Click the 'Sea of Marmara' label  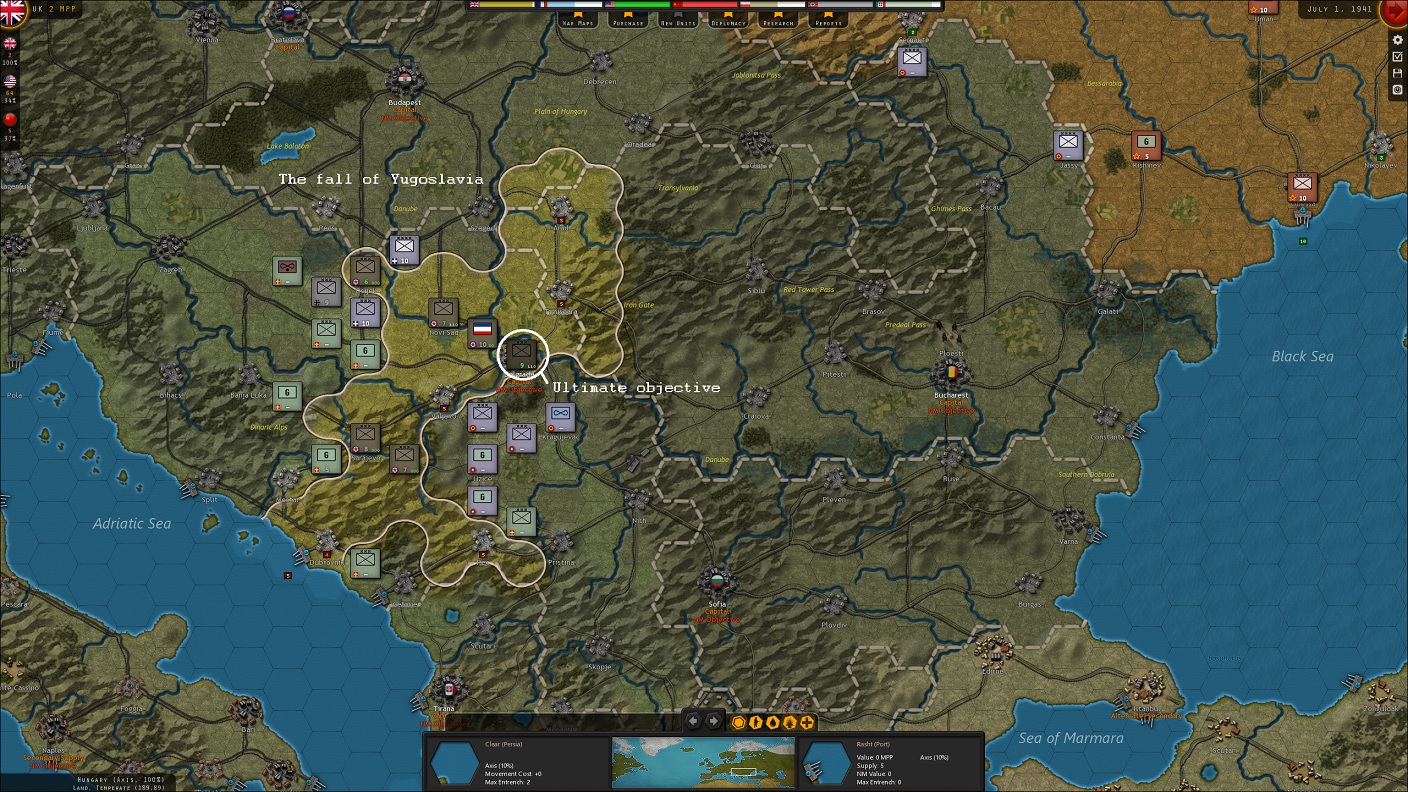pos(1071,738)
